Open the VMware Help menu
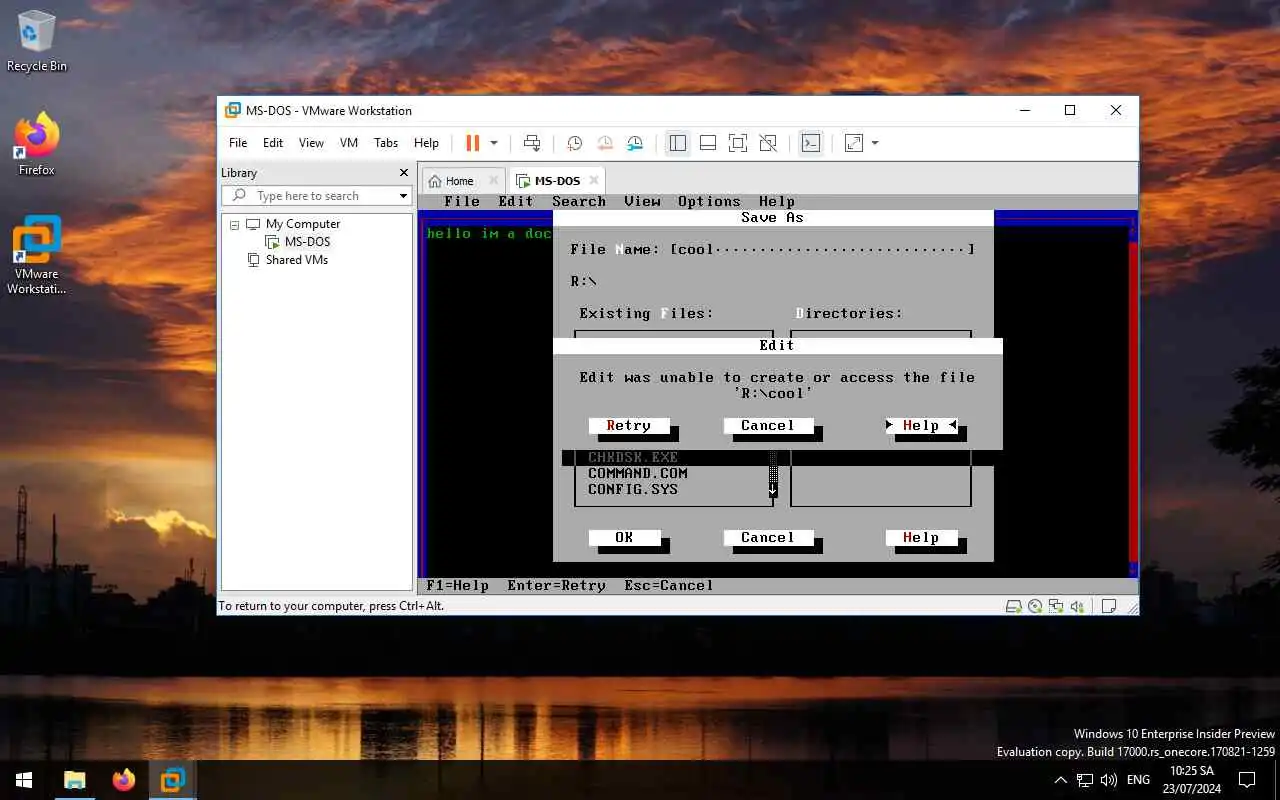The width and height of the screenshot is (1280, 800). [x=426, y=143]
